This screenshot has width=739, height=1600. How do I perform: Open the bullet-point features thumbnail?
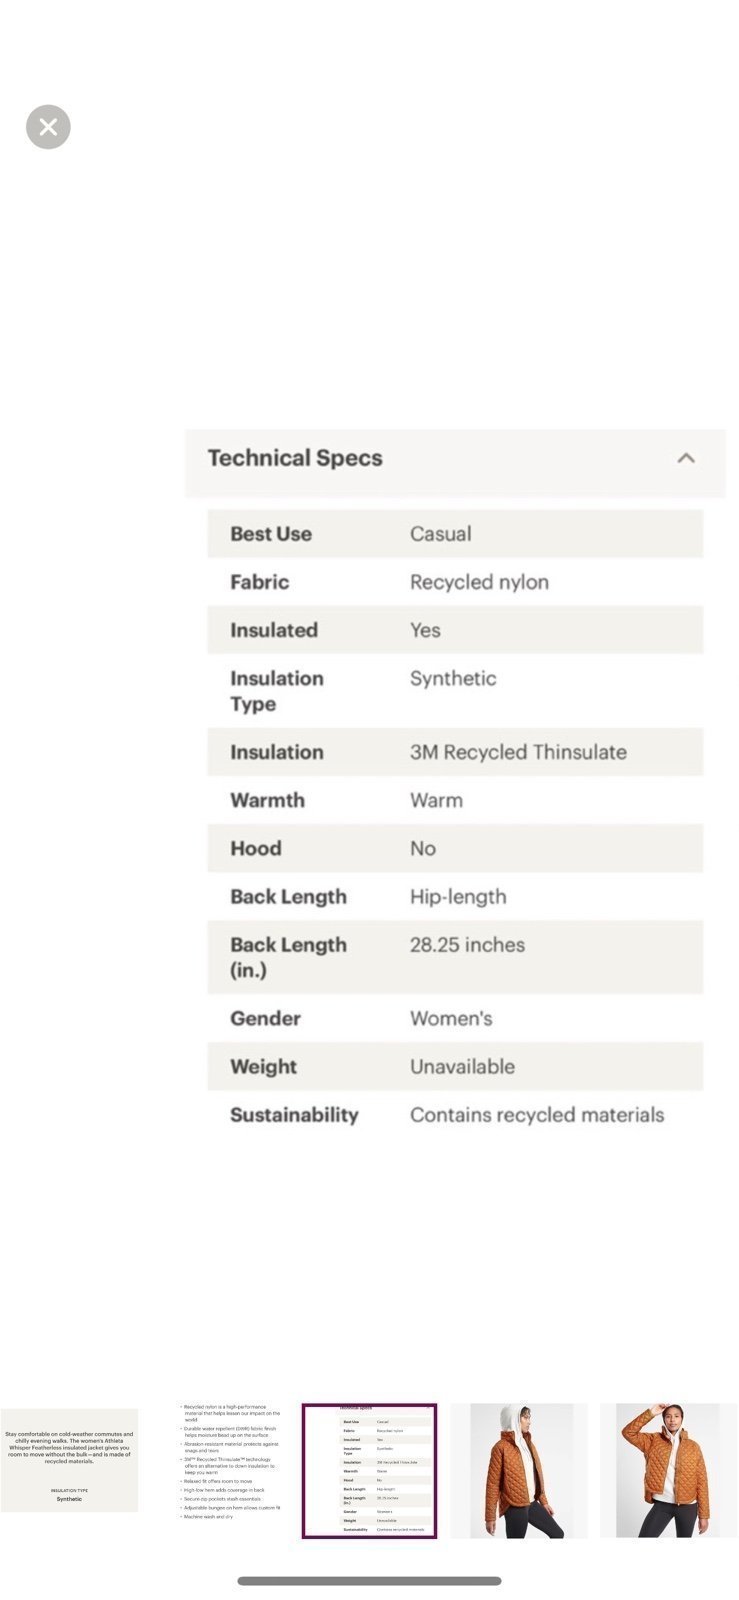(x=231, y=1461)
